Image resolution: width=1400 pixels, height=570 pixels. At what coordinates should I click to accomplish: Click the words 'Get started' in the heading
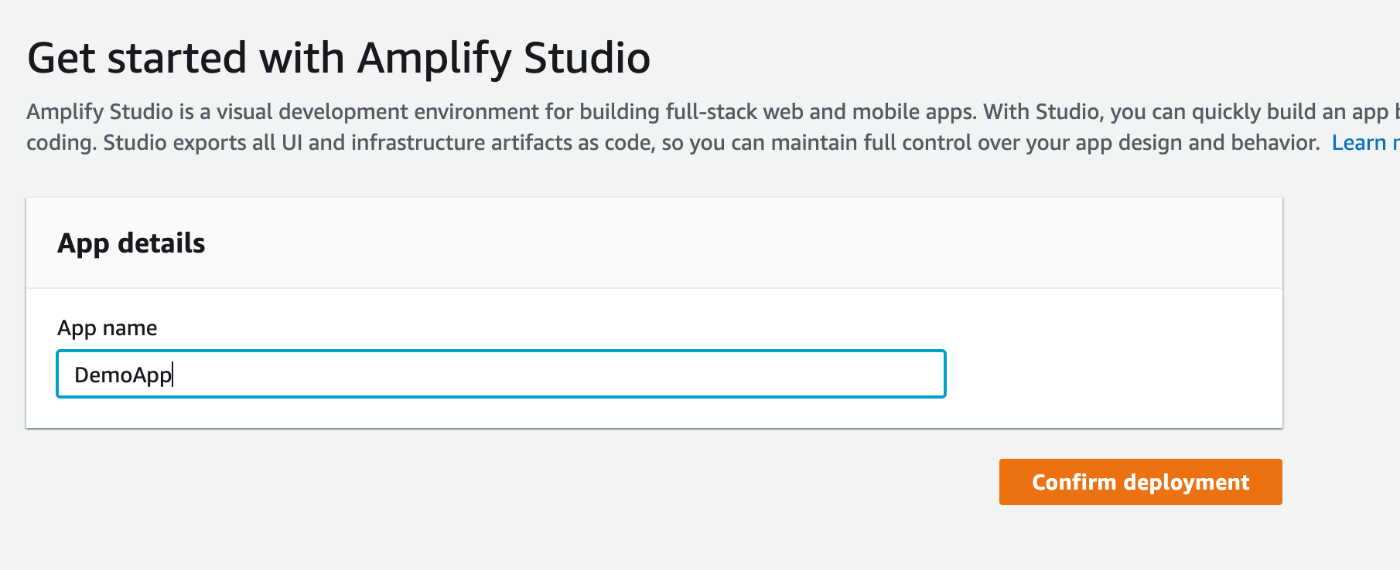(136, 59)
